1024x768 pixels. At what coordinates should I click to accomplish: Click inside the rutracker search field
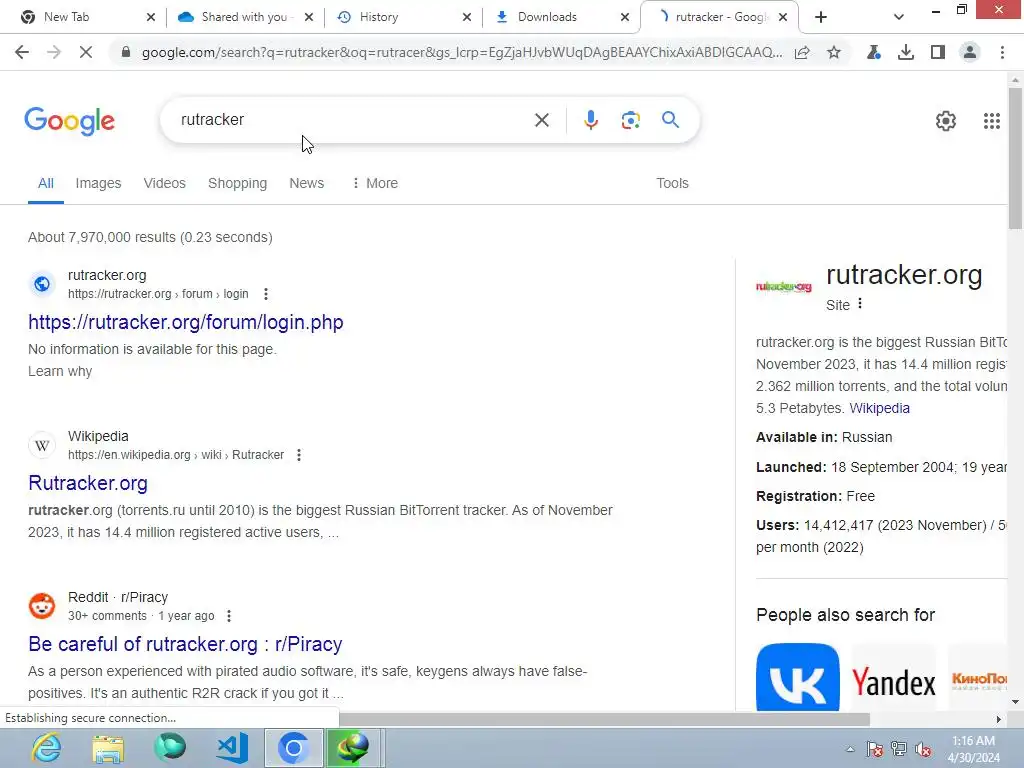pos(353,120)
